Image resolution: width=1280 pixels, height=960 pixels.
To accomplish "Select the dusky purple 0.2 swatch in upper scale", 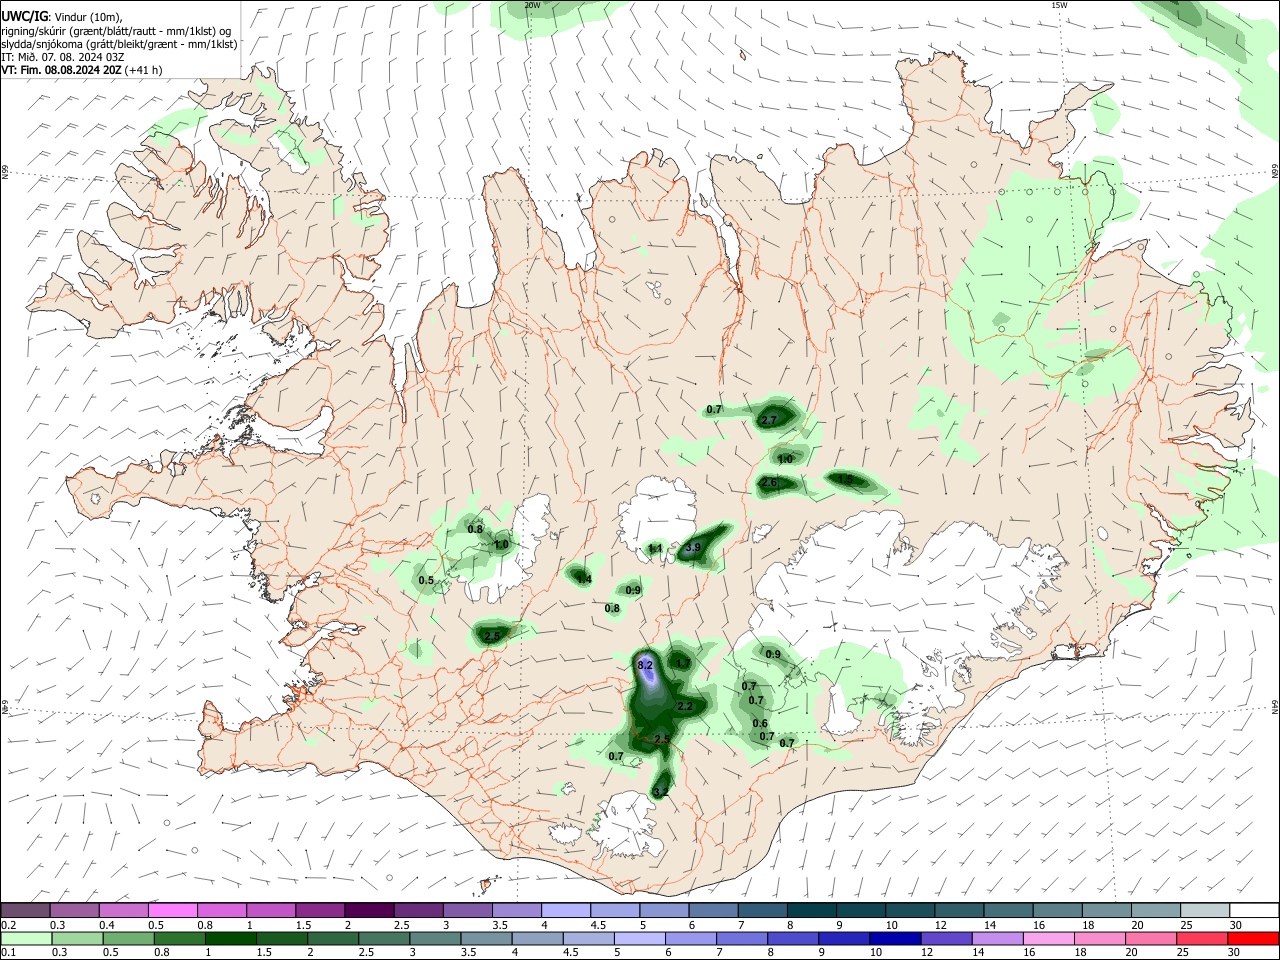I will 25,911.
